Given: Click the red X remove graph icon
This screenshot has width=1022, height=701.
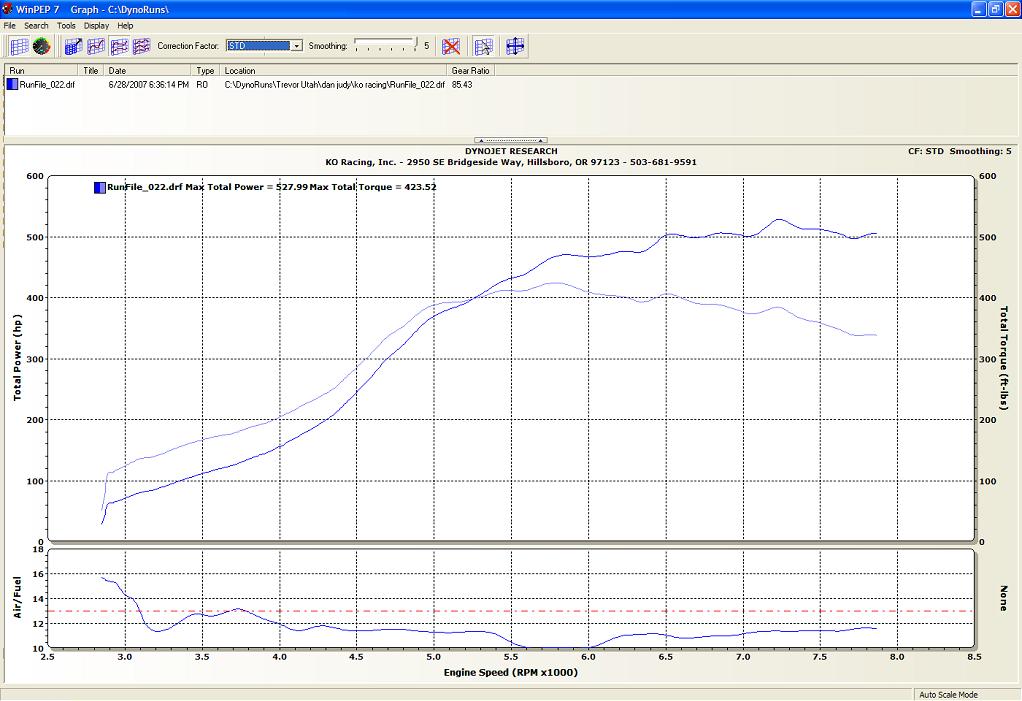Looking at the screenshot, I should pos(451,46).
